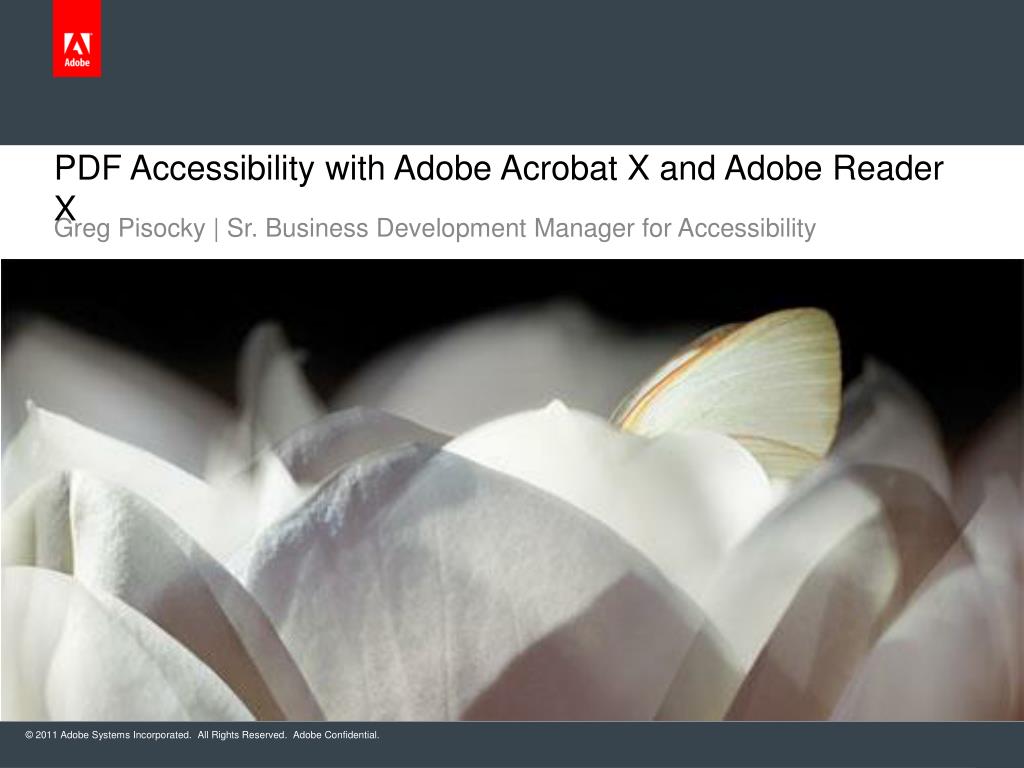
Task: Click the red Adobe logo
Action: coord(77,39)
